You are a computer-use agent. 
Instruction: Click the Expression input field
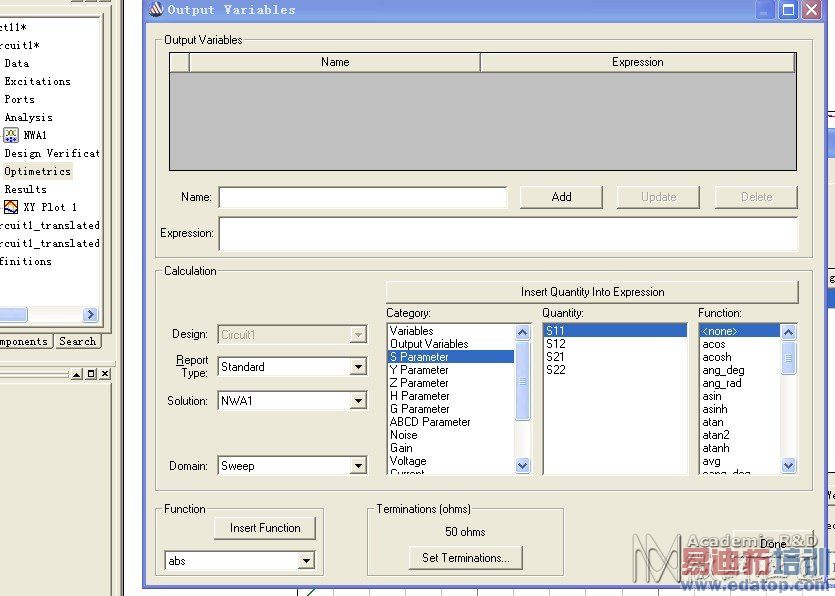pyautogui.click(x=508, y=233)
